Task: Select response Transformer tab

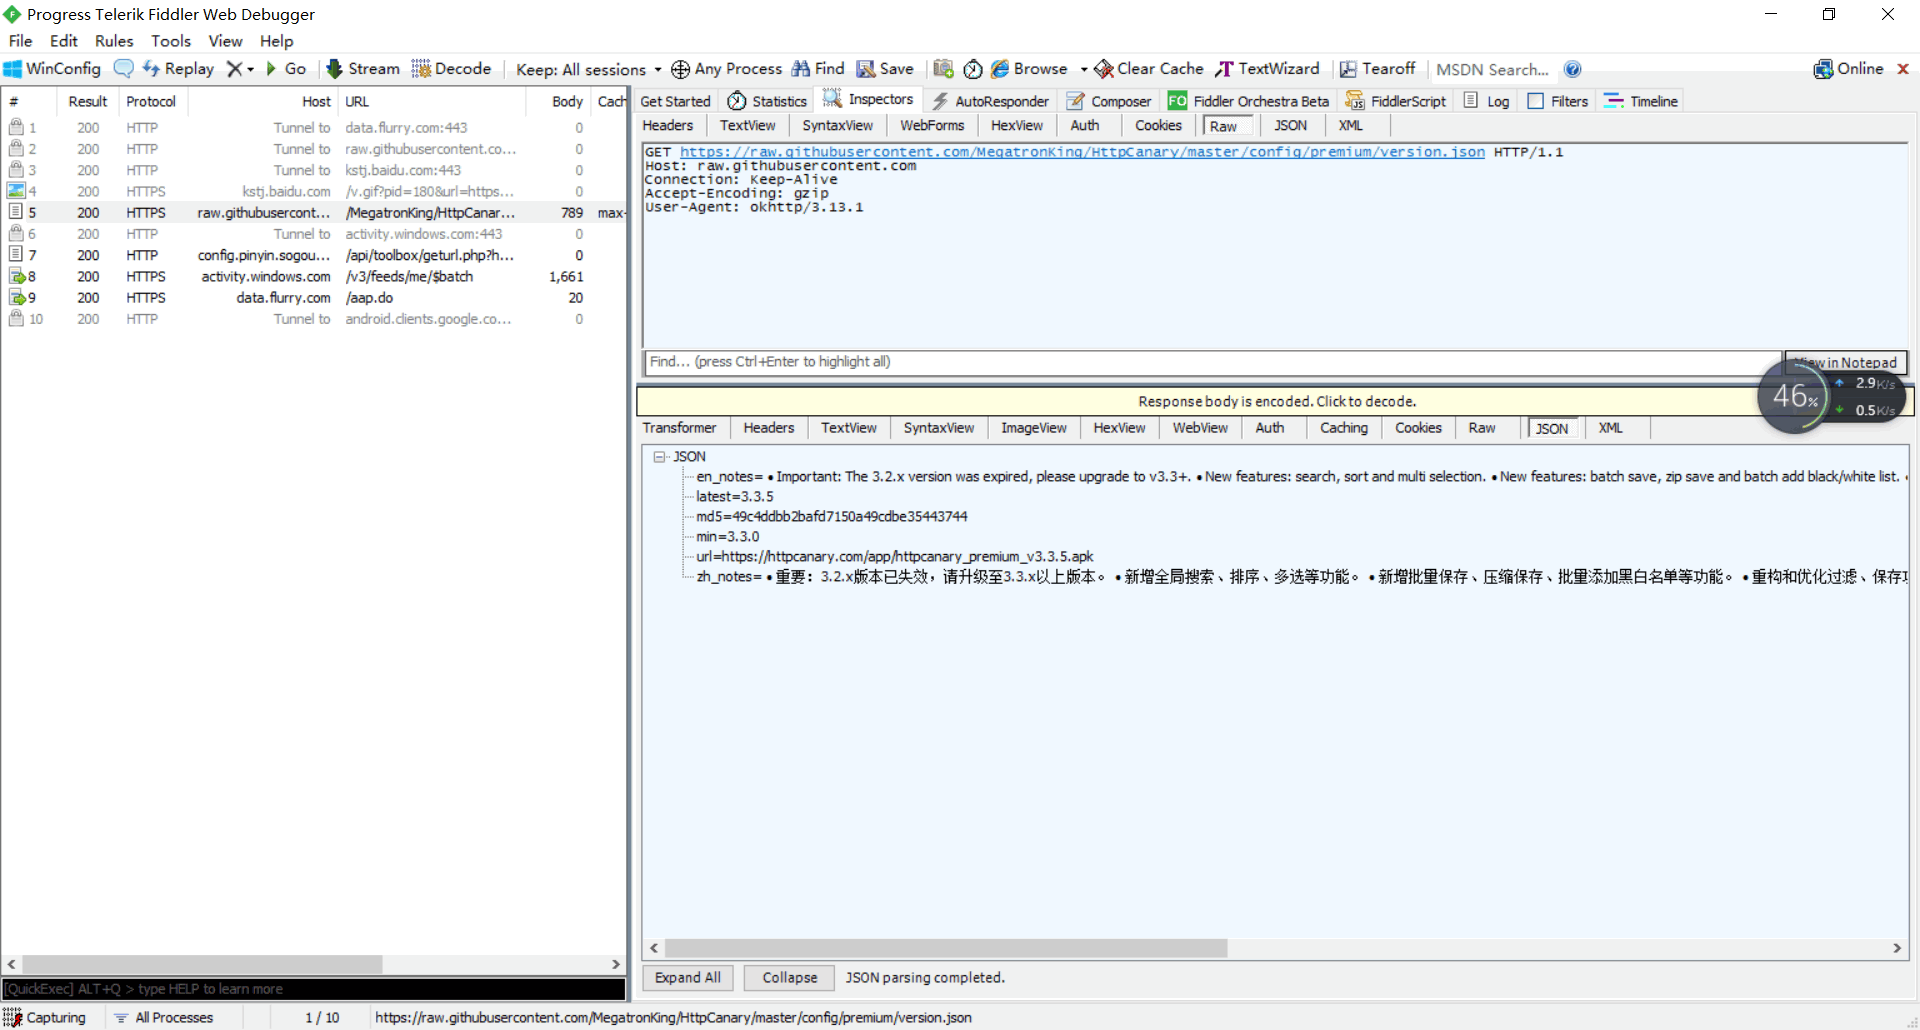Action: [x=679, y=427]
